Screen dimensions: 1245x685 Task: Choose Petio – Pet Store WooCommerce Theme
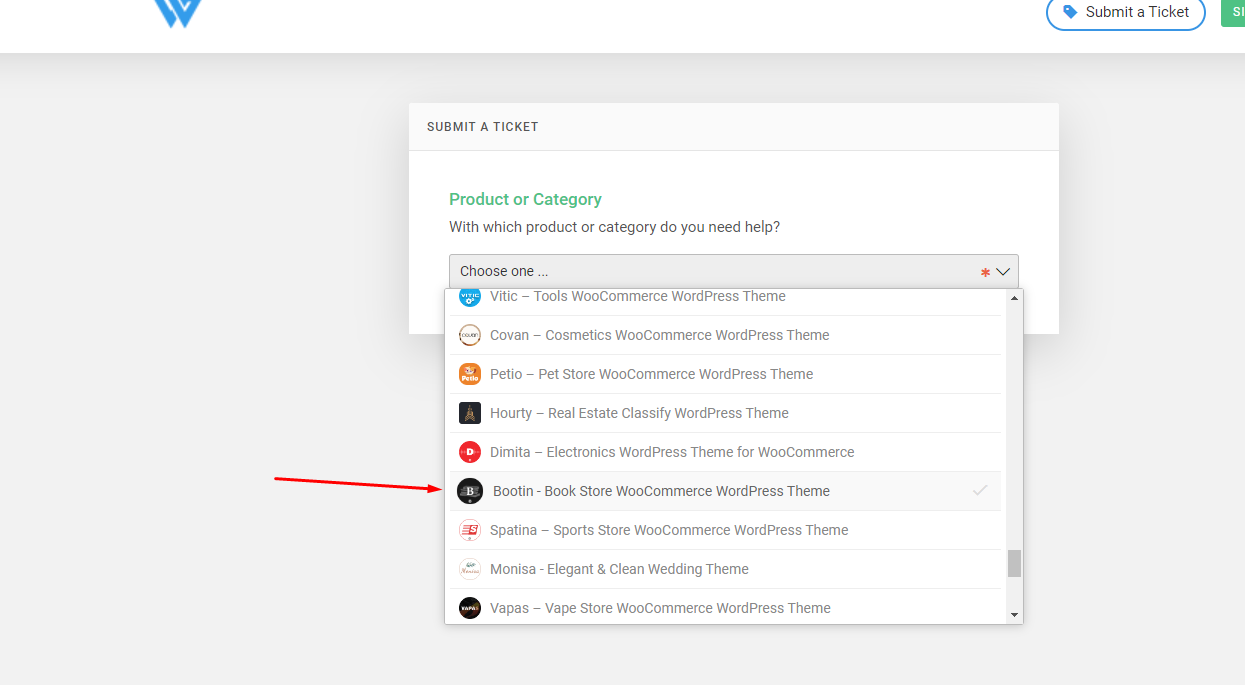tap(725, 374)
